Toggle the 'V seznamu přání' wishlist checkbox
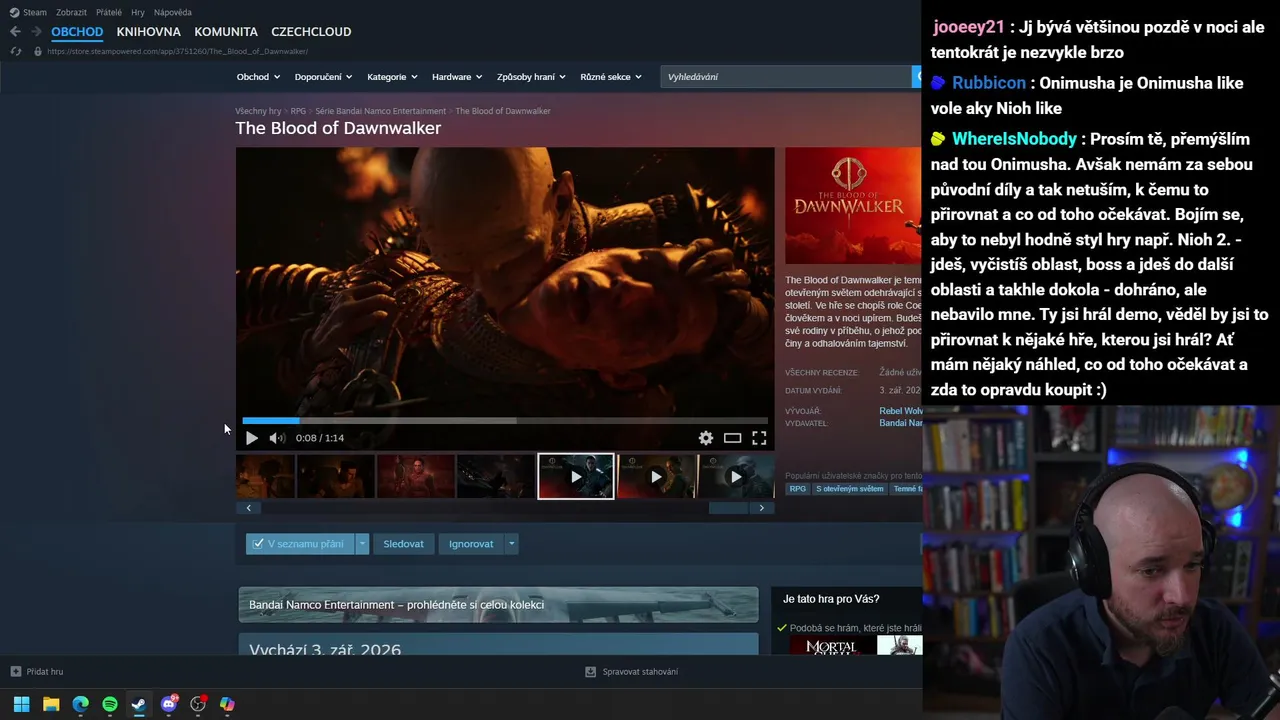The image size is (1280, 720). point(258,544)
